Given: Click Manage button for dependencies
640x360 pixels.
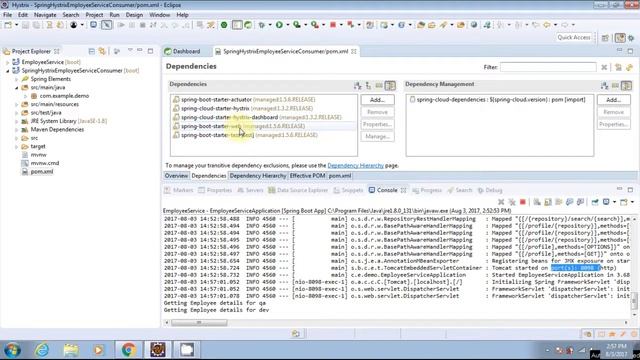Looking at the screenshot, I should (377, 136).
